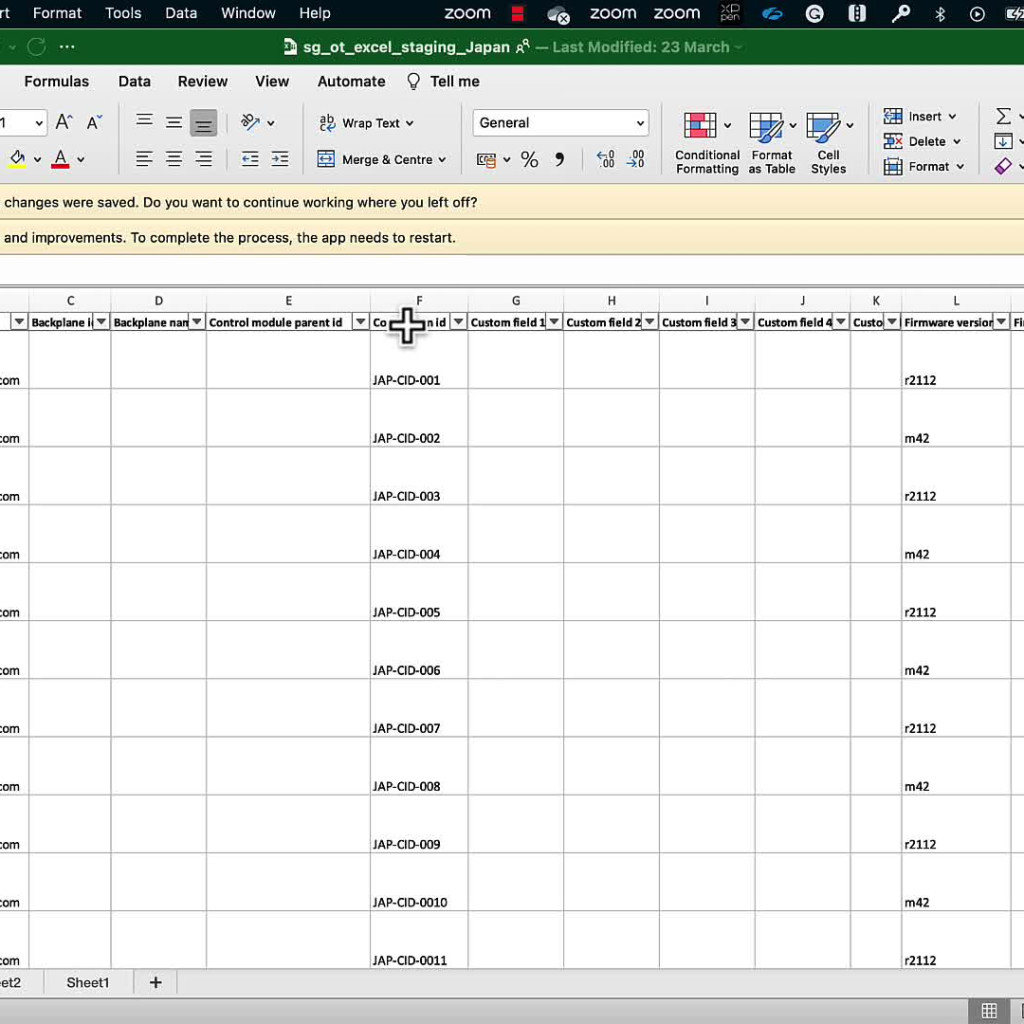Open Custom field 1 filter dropdown

[554, 321]
